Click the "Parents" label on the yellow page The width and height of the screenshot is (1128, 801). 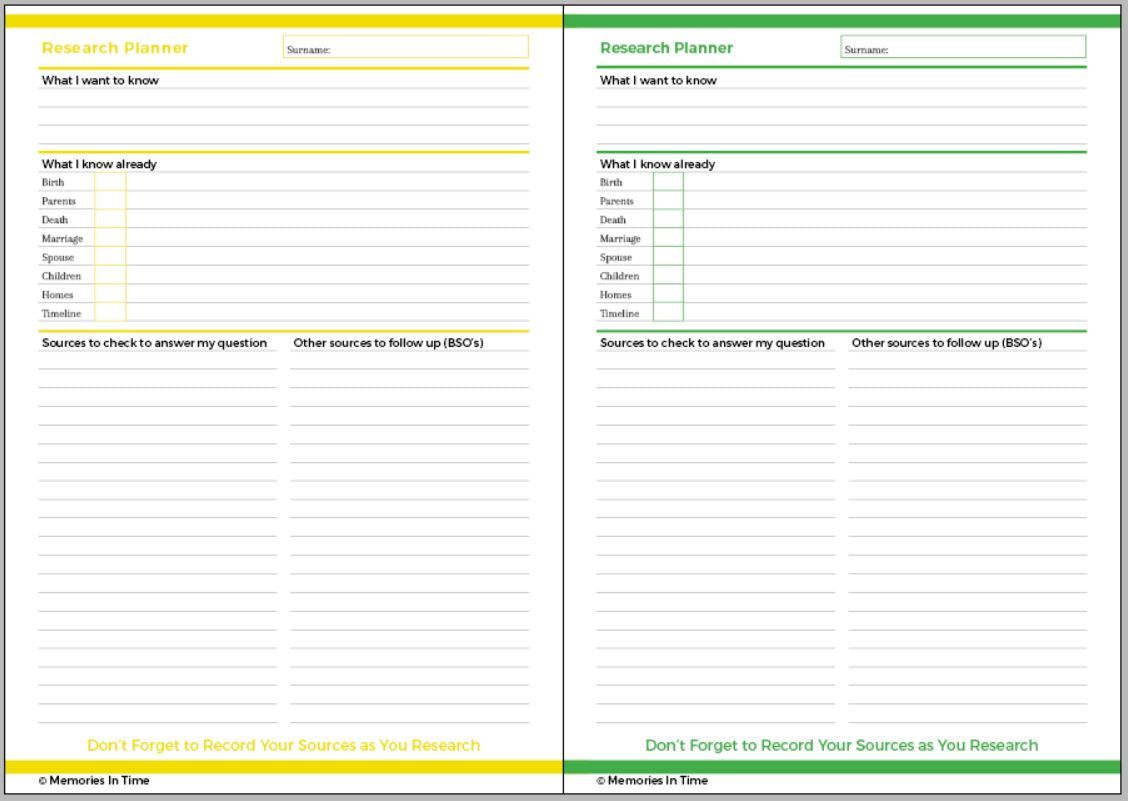coord(58,201)
